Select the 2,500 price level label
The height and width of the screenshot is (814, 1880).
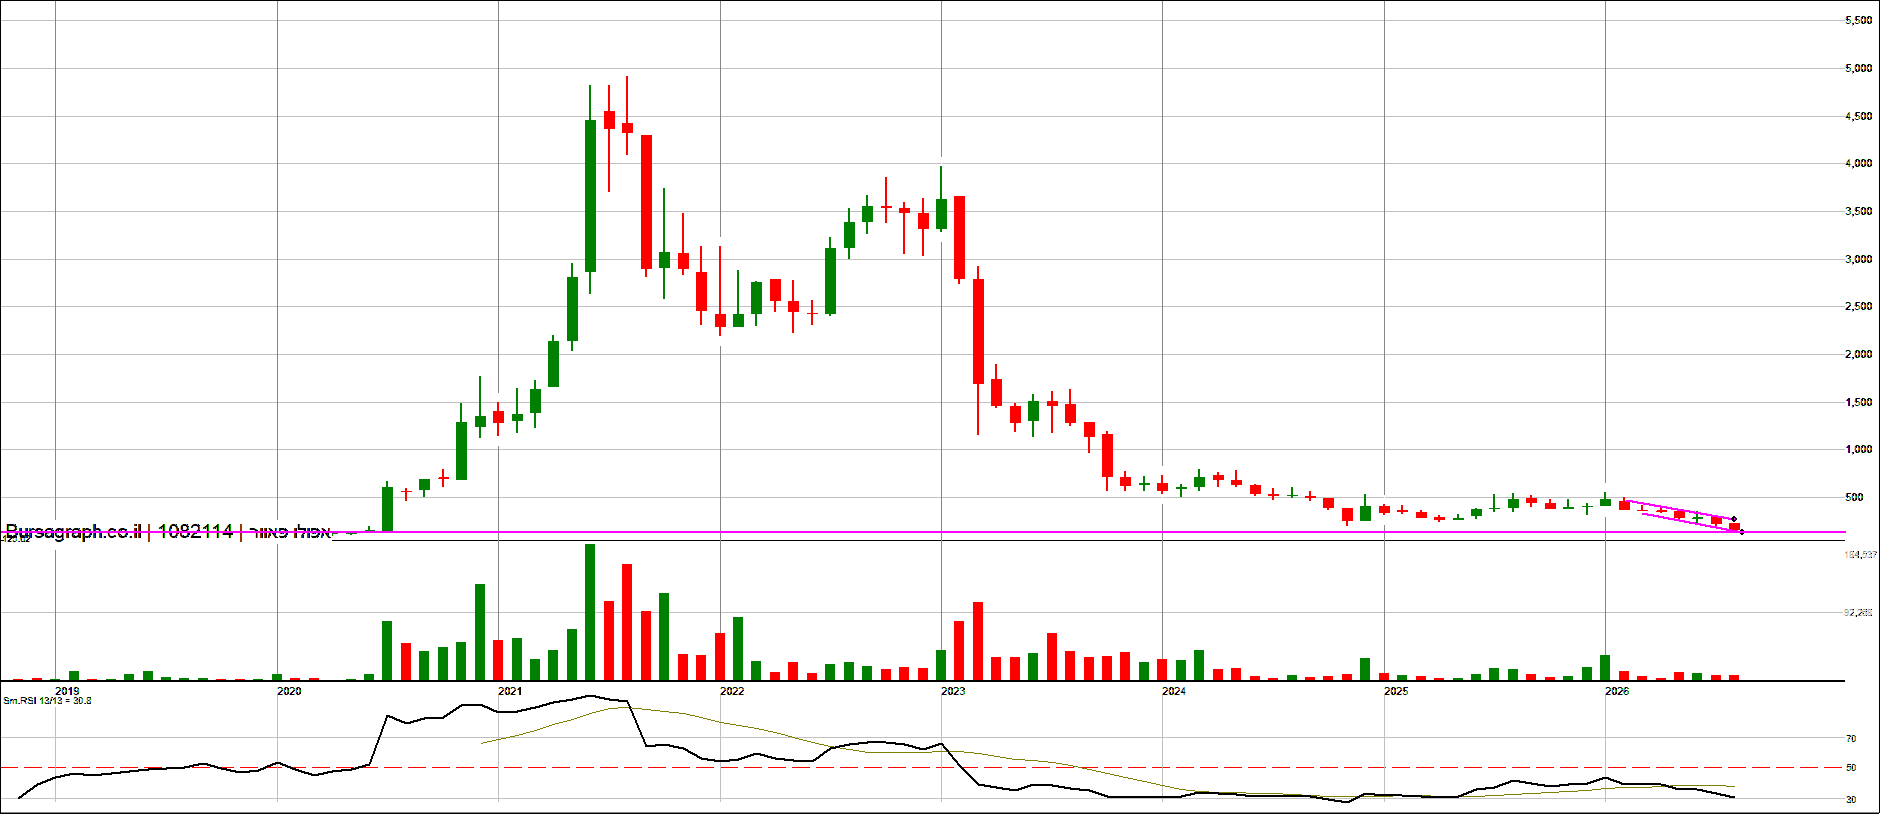click(1858, 307)
